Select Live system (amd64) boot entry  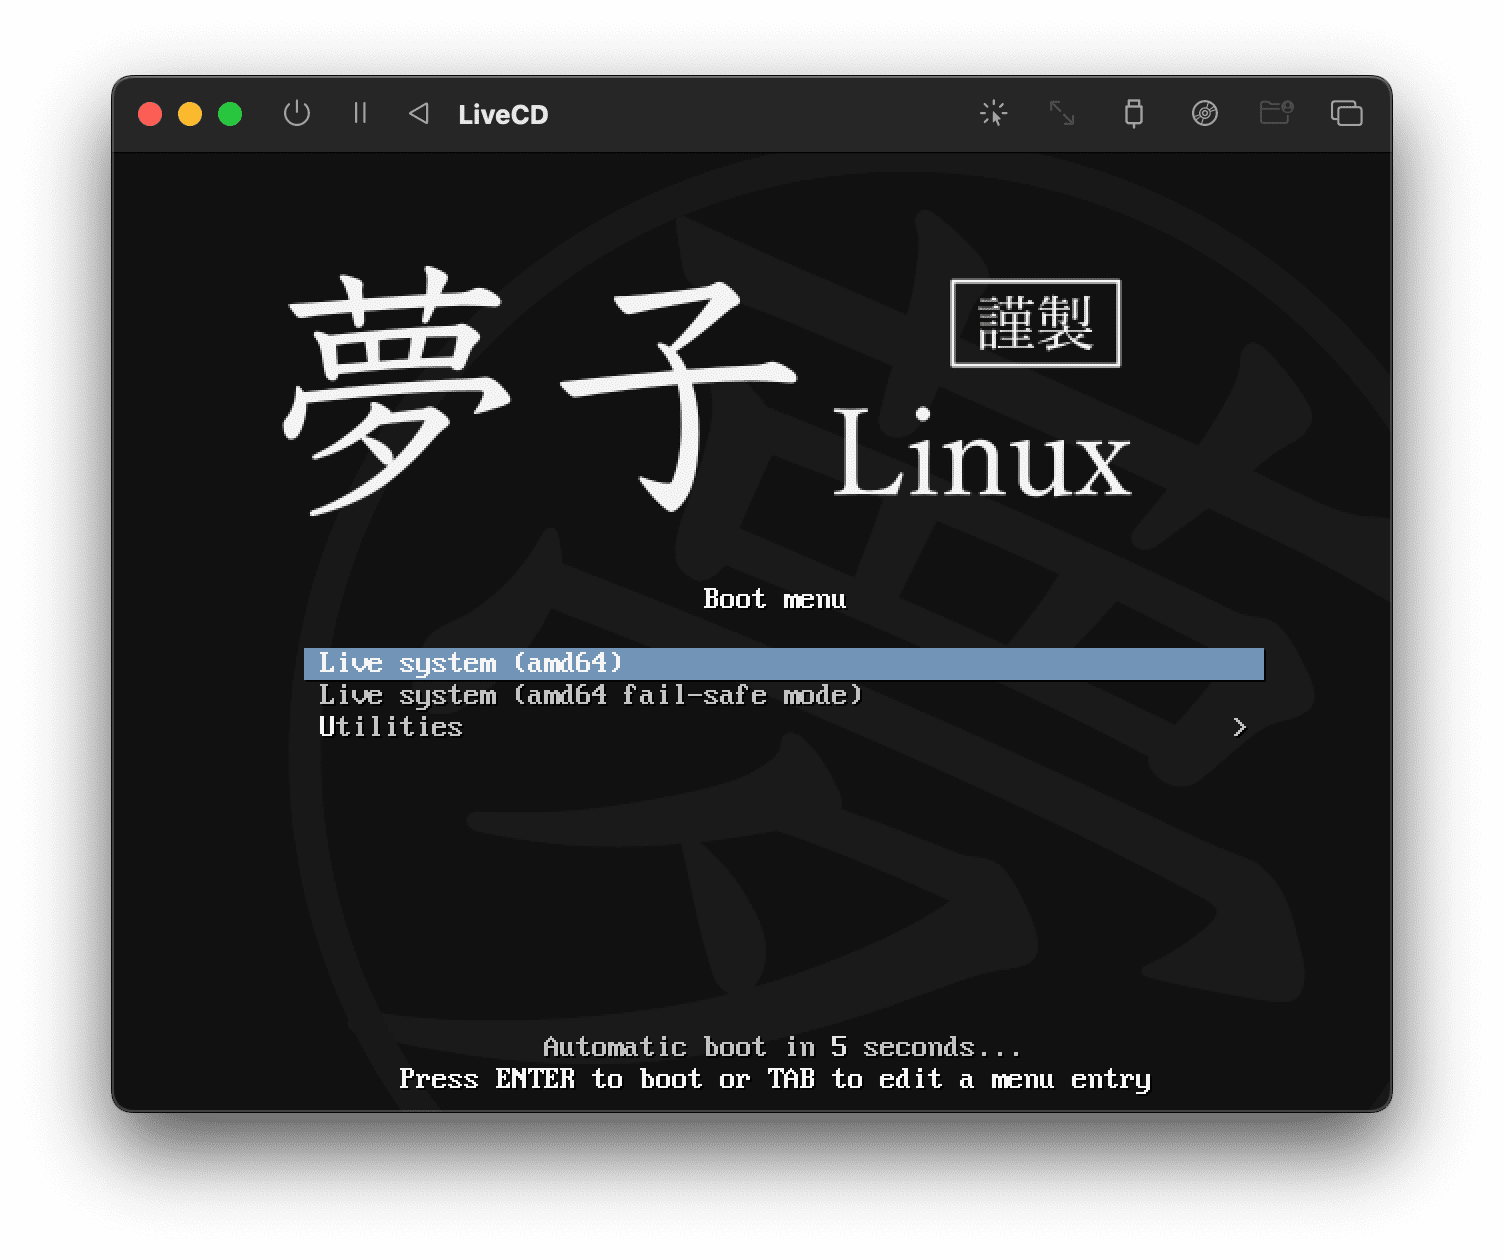click(784, 663)
